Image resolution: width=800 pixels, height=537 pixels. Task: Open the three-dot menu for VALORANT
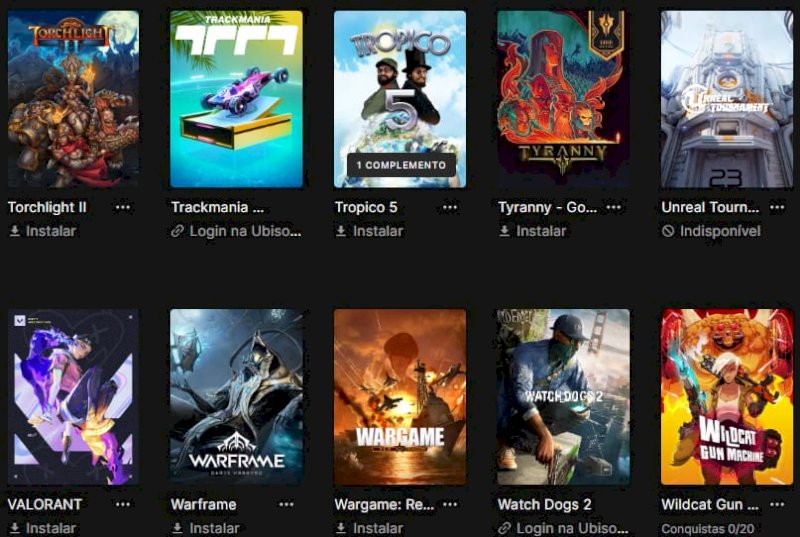[x=123, y=504]
